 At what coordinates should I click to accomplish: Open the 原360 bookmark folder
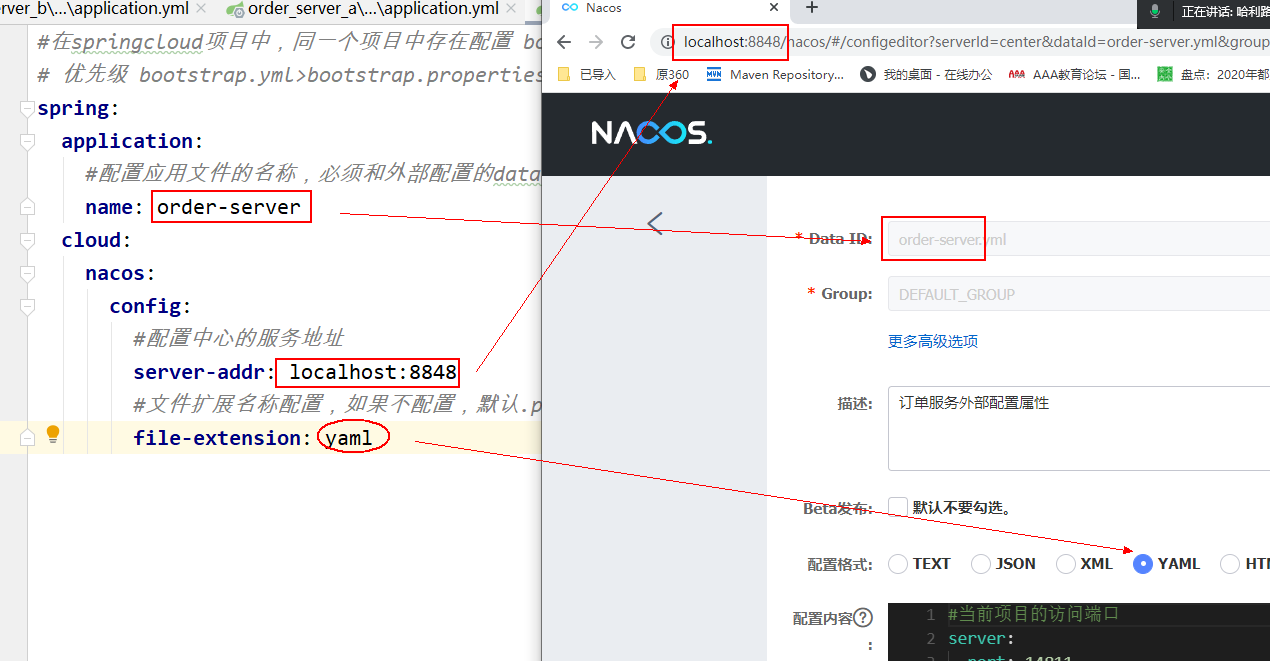click(662, 74)
